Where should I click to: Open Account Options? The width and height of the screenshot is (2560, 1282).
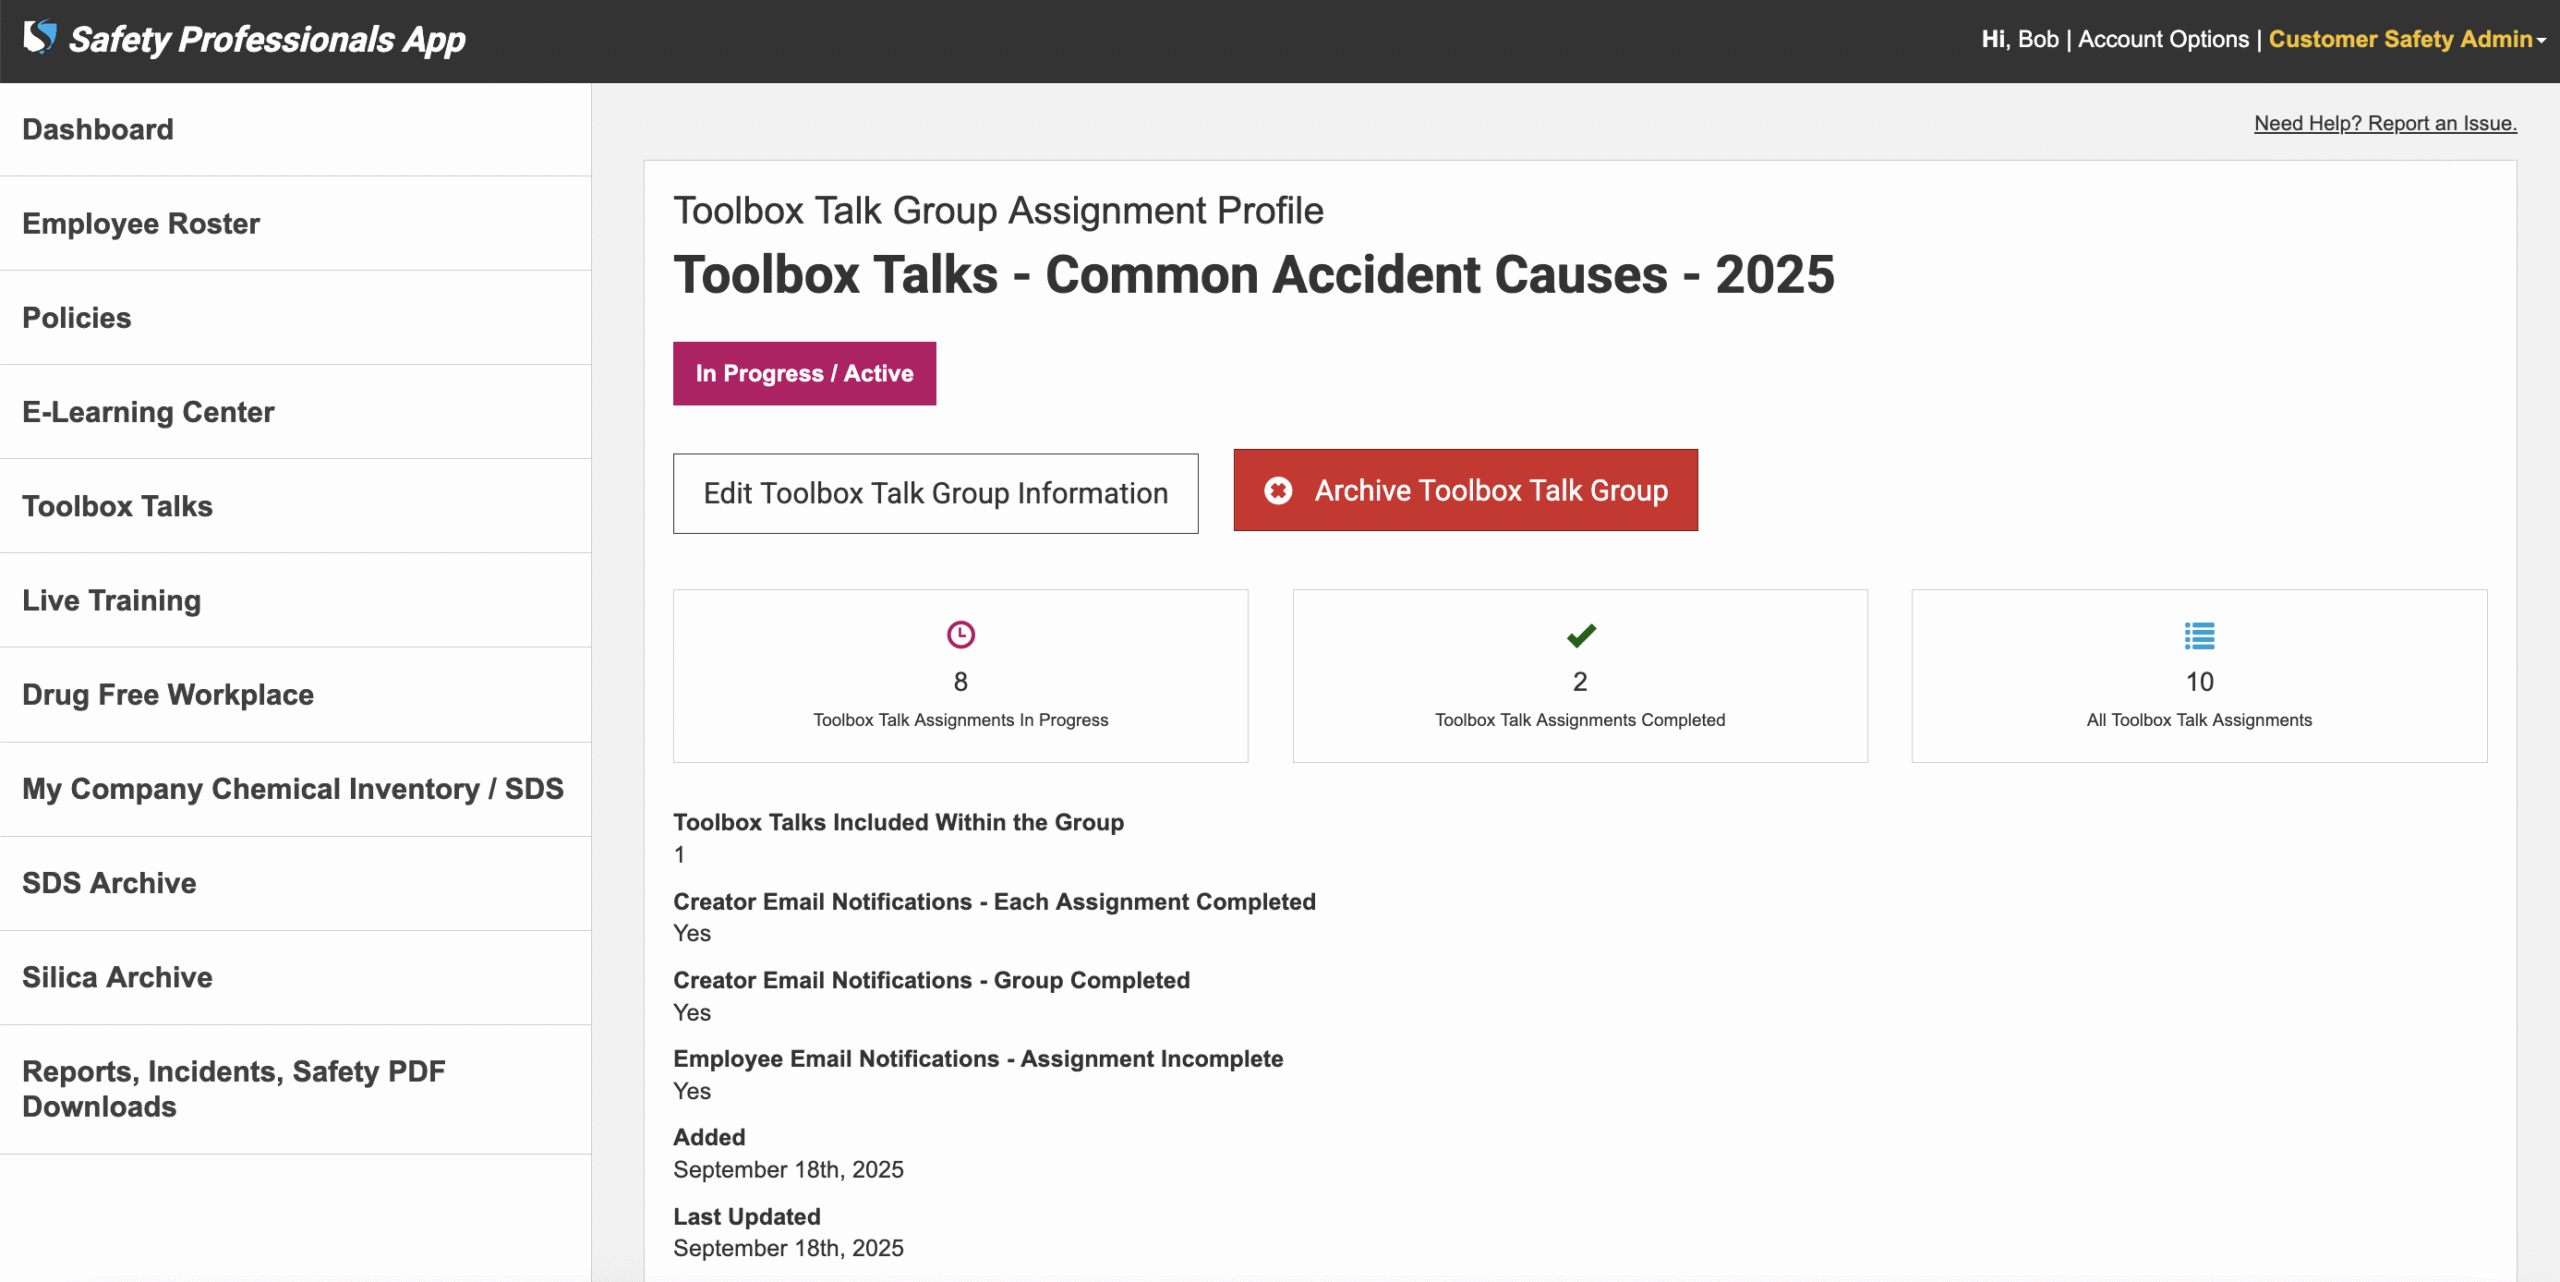(2163, 39)
